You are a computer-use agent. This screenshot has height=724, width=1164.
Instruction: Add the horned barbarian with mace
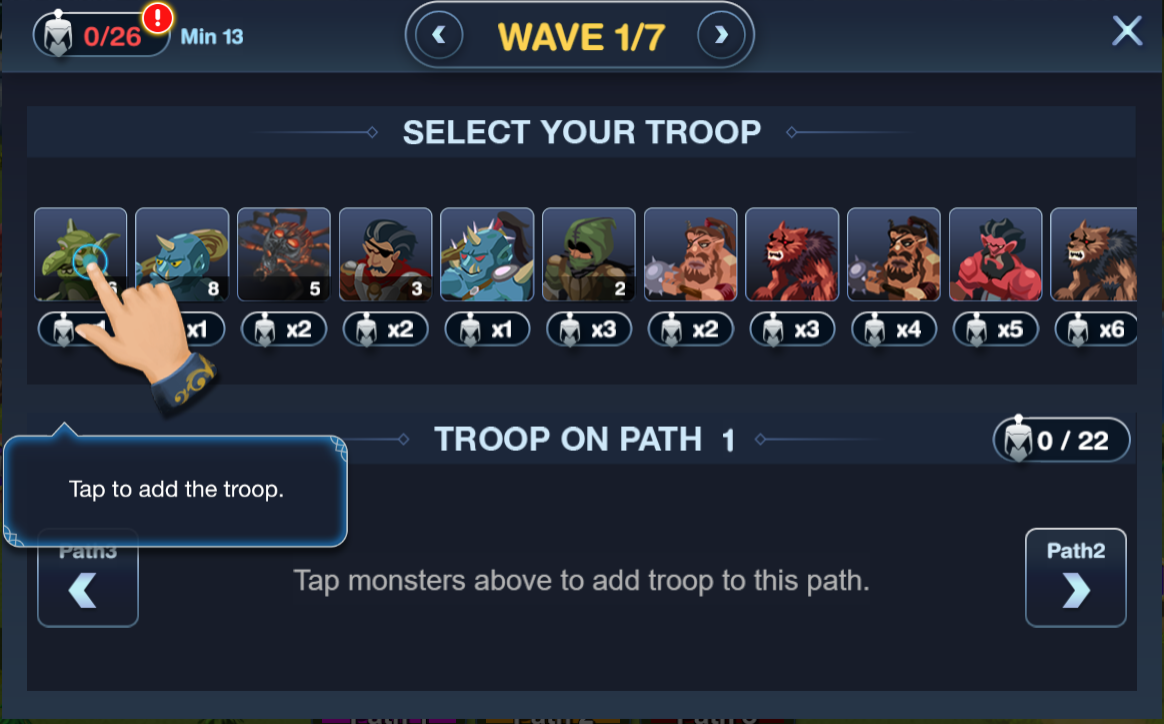click(690, 255)
